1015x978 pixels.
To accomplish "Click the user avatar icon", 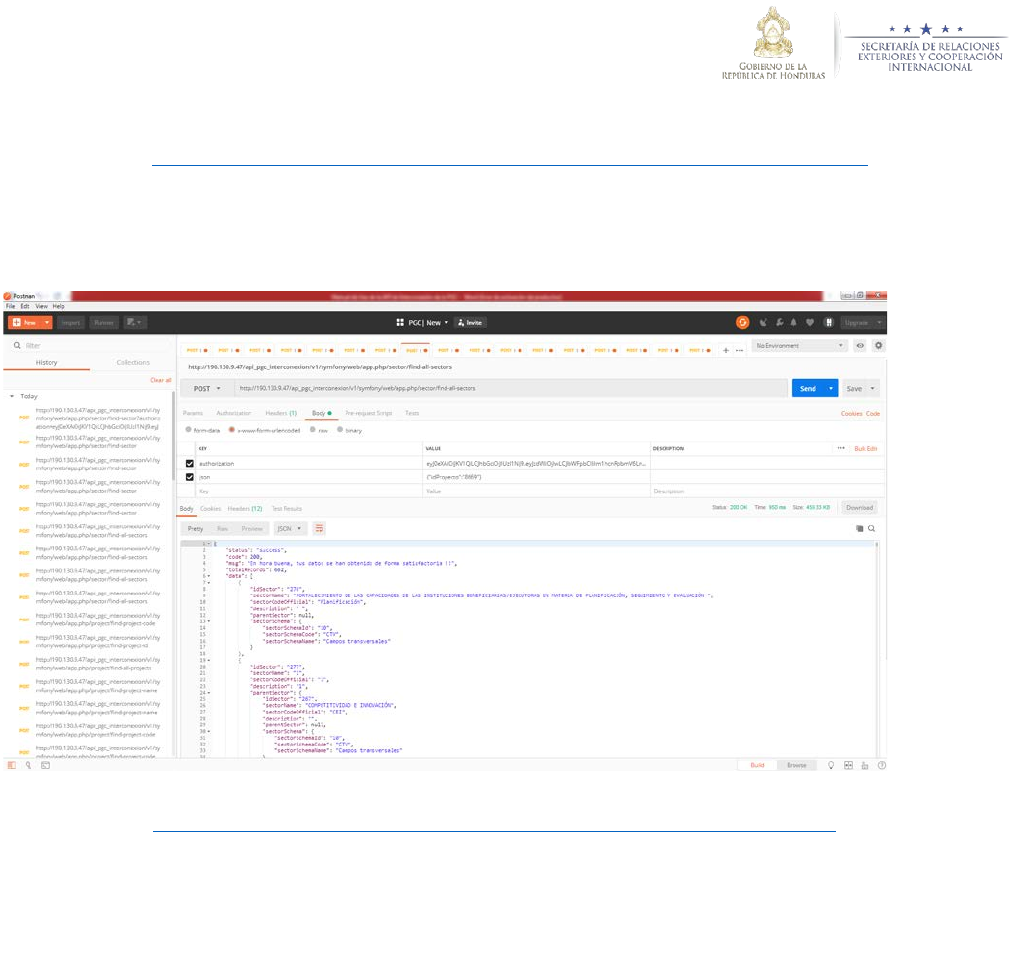I will (829, 322).
